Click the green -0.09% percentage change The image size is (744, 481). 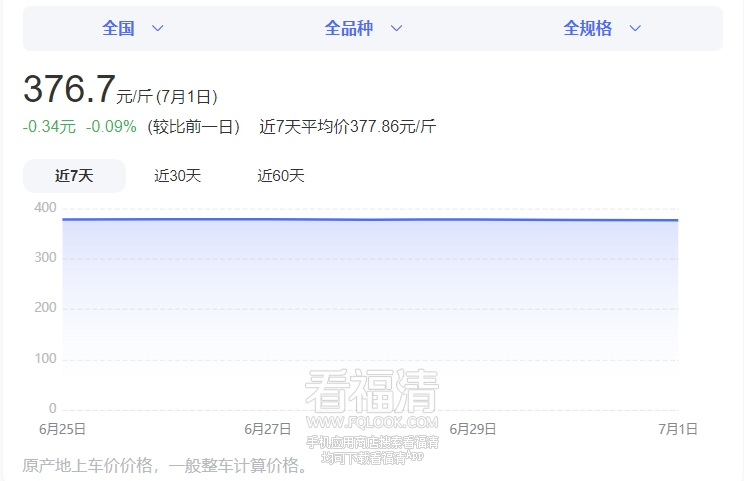[111, 127]
